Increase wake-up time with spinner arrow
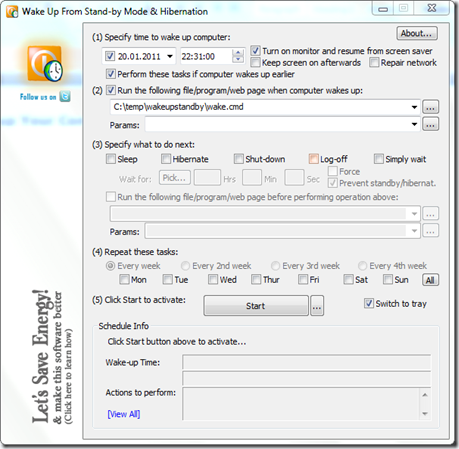 [238, 53]
